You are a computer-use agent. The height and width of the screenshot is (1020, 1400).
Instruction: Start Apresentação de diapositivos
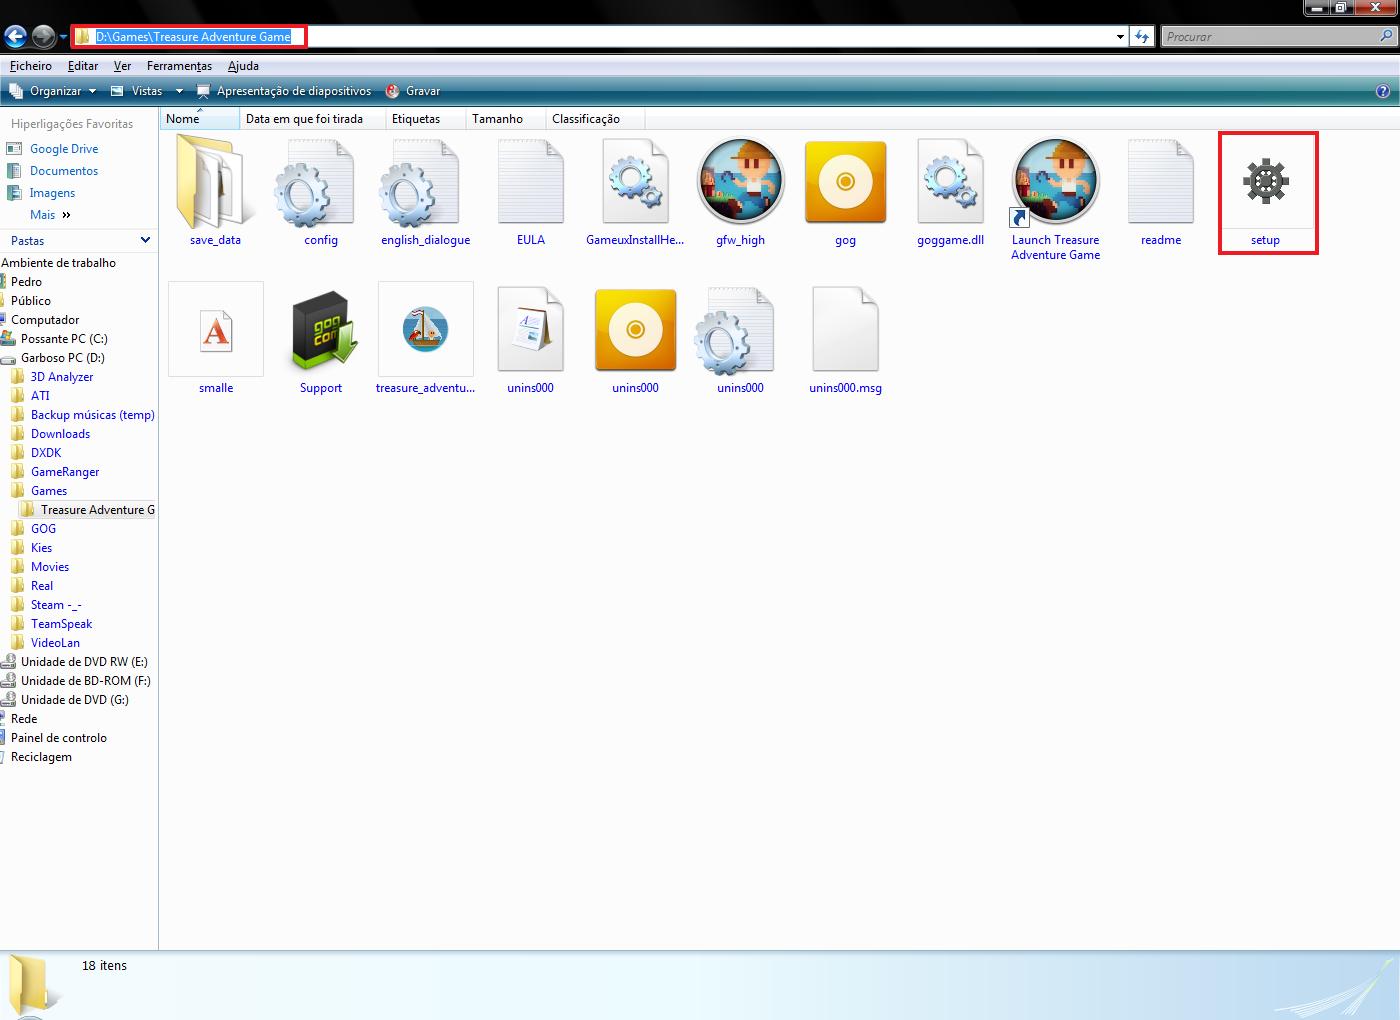click(x=284, y=91)
